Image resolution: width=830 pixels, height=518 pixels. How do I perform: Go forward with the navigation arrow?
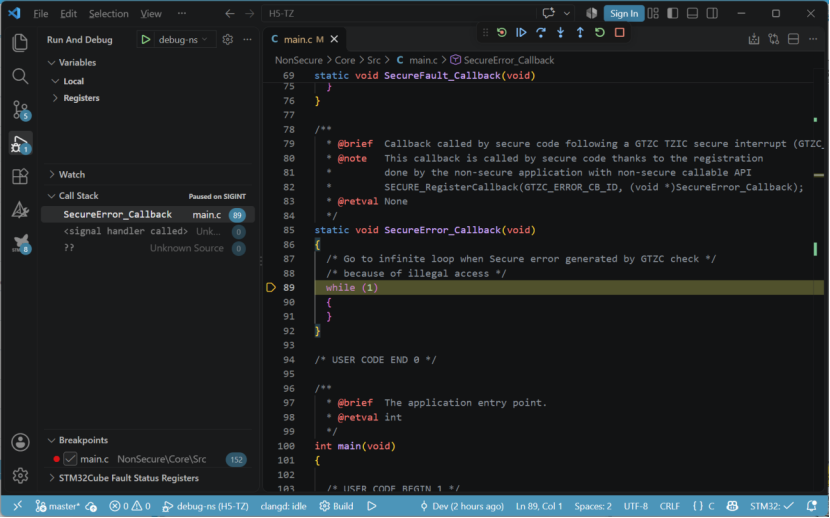click(x=249, y=13)
